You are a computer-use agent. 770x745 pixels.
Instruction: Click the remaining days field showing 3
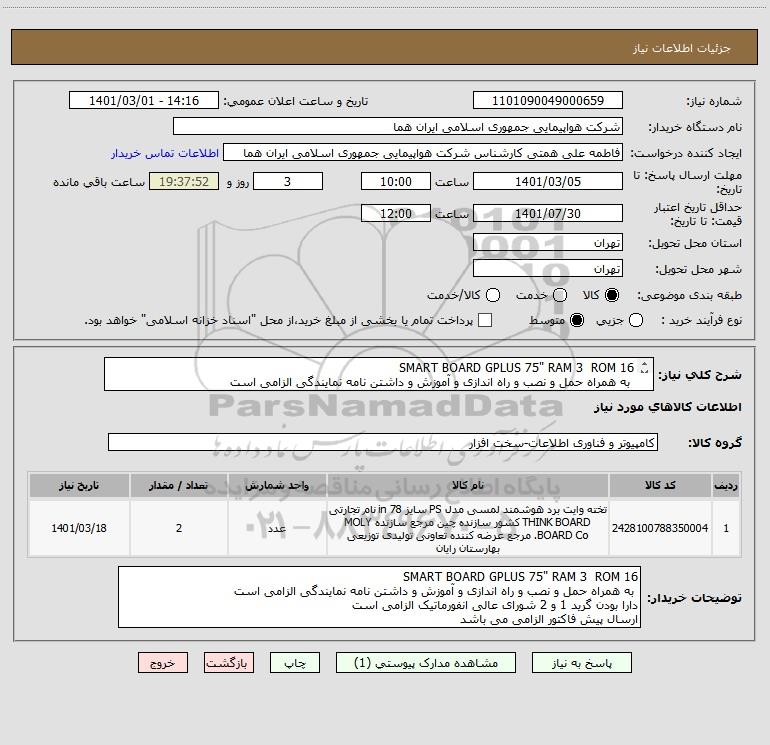288,181
